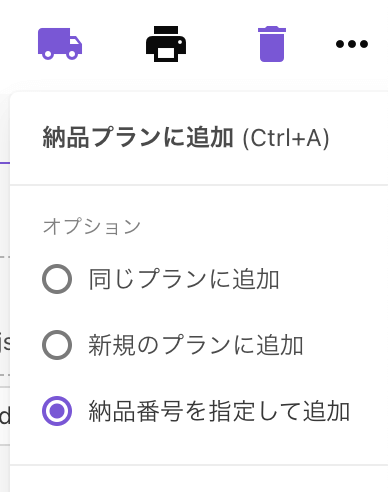Click the lid of the trash icon
This screenshot has width=388, height=492.
(x=272, y=29)
